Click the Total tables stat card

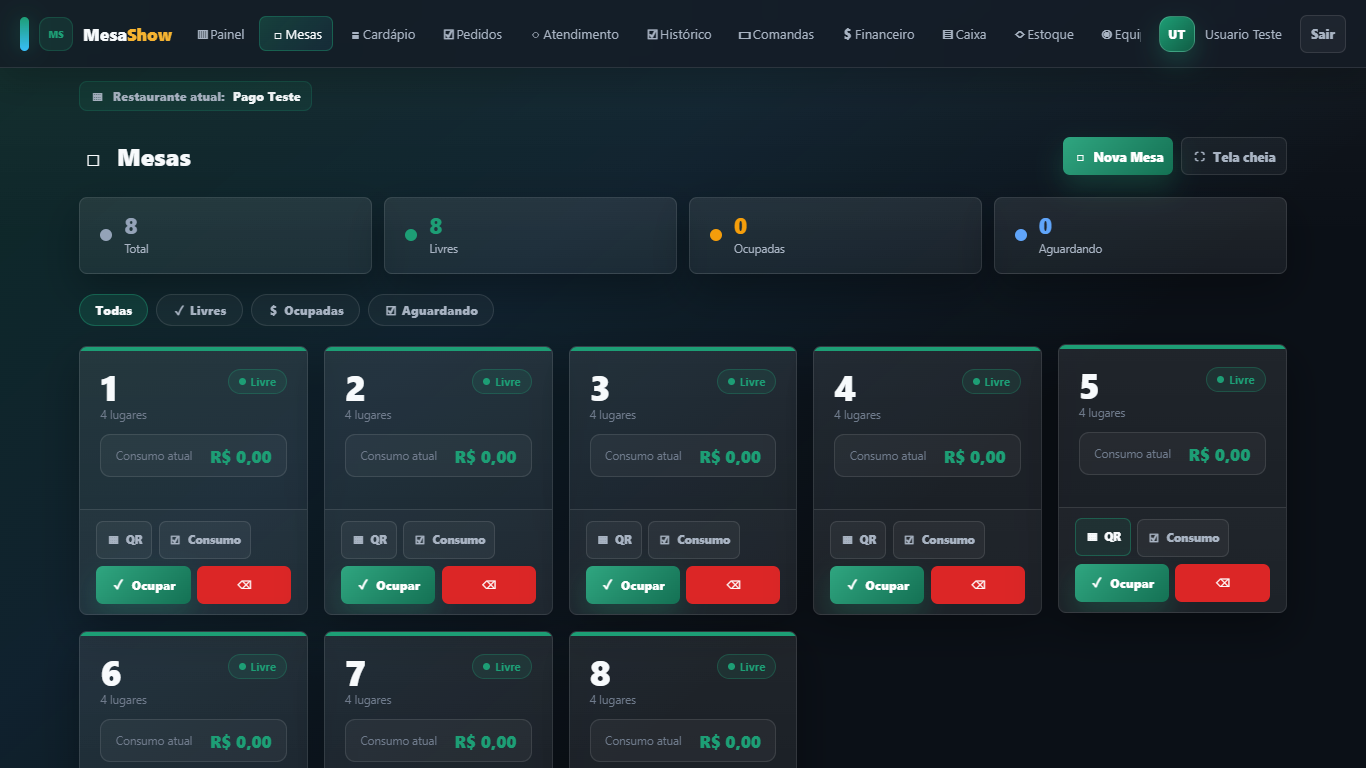point(225,235)
